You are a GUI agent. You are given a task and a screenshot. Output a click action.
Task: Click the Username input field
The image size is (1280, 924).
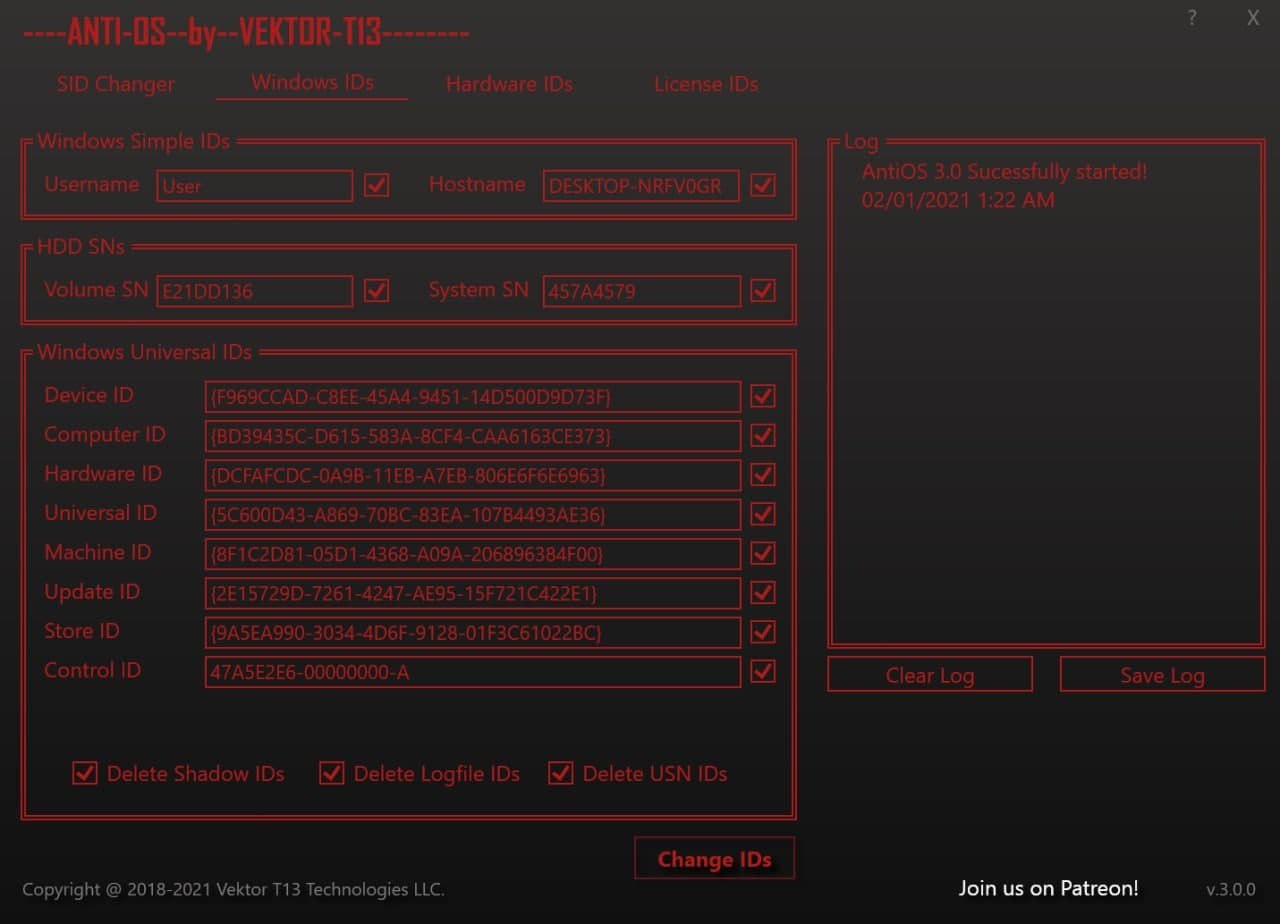click(x=255, y=186)
